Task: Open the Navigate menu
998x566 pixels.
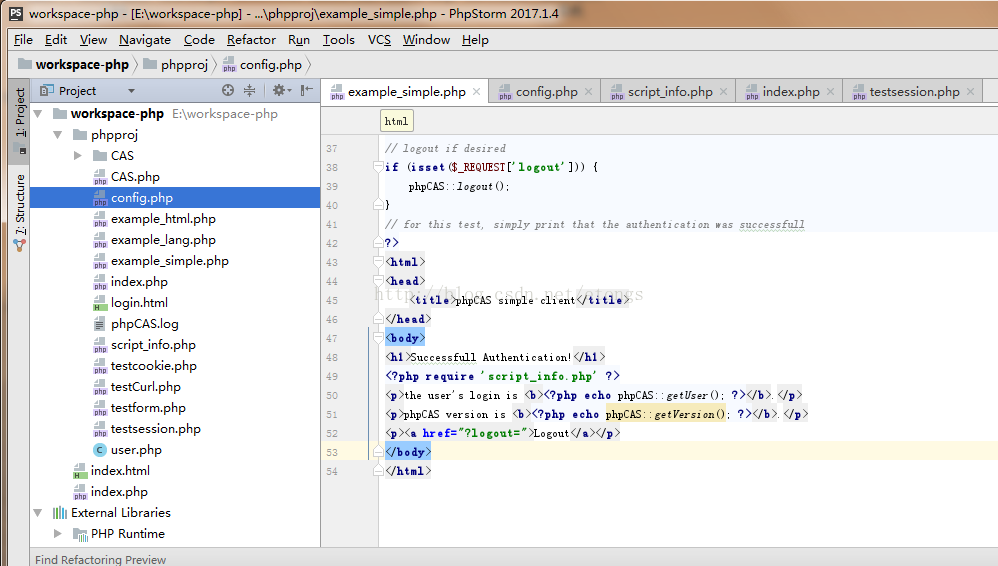Action: point(144,39)
